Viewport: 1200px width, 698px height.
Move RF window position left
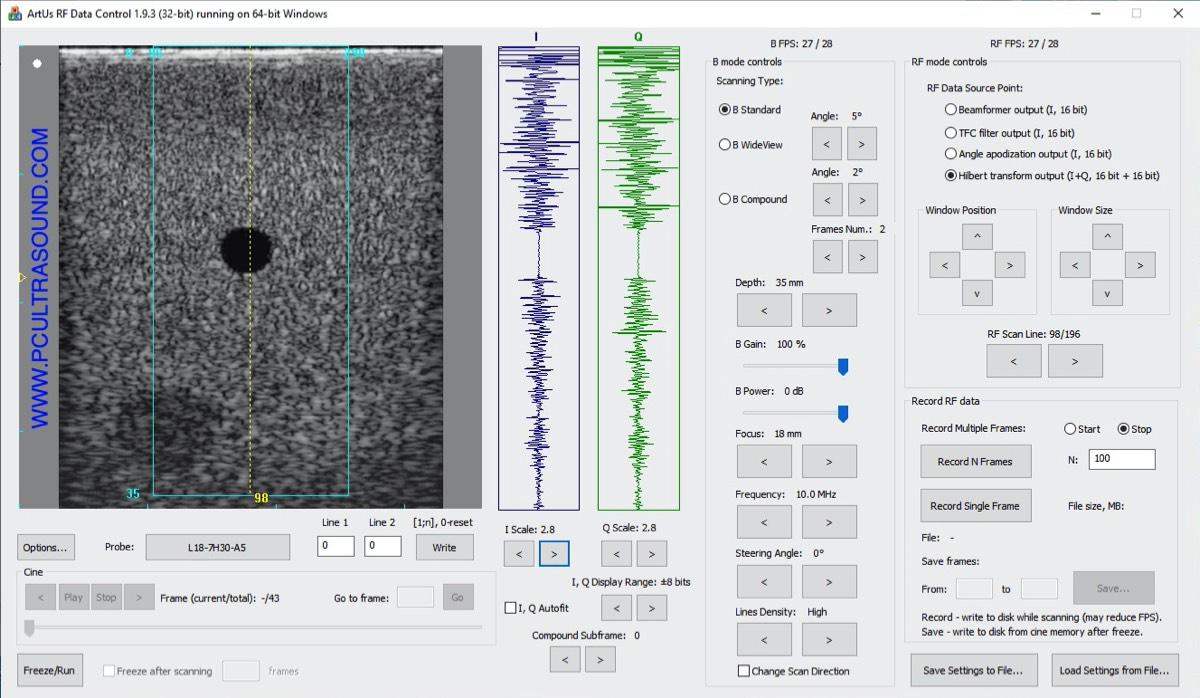[945, 265]
